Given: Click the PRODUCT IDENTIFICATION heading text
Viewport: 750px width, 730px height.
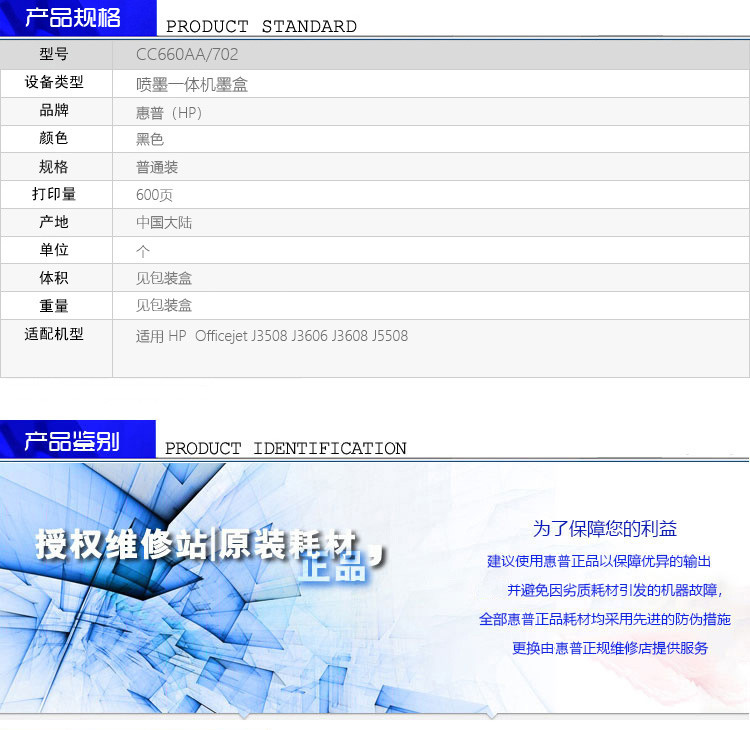Looking at the screenshot, I should pos(286,448).
